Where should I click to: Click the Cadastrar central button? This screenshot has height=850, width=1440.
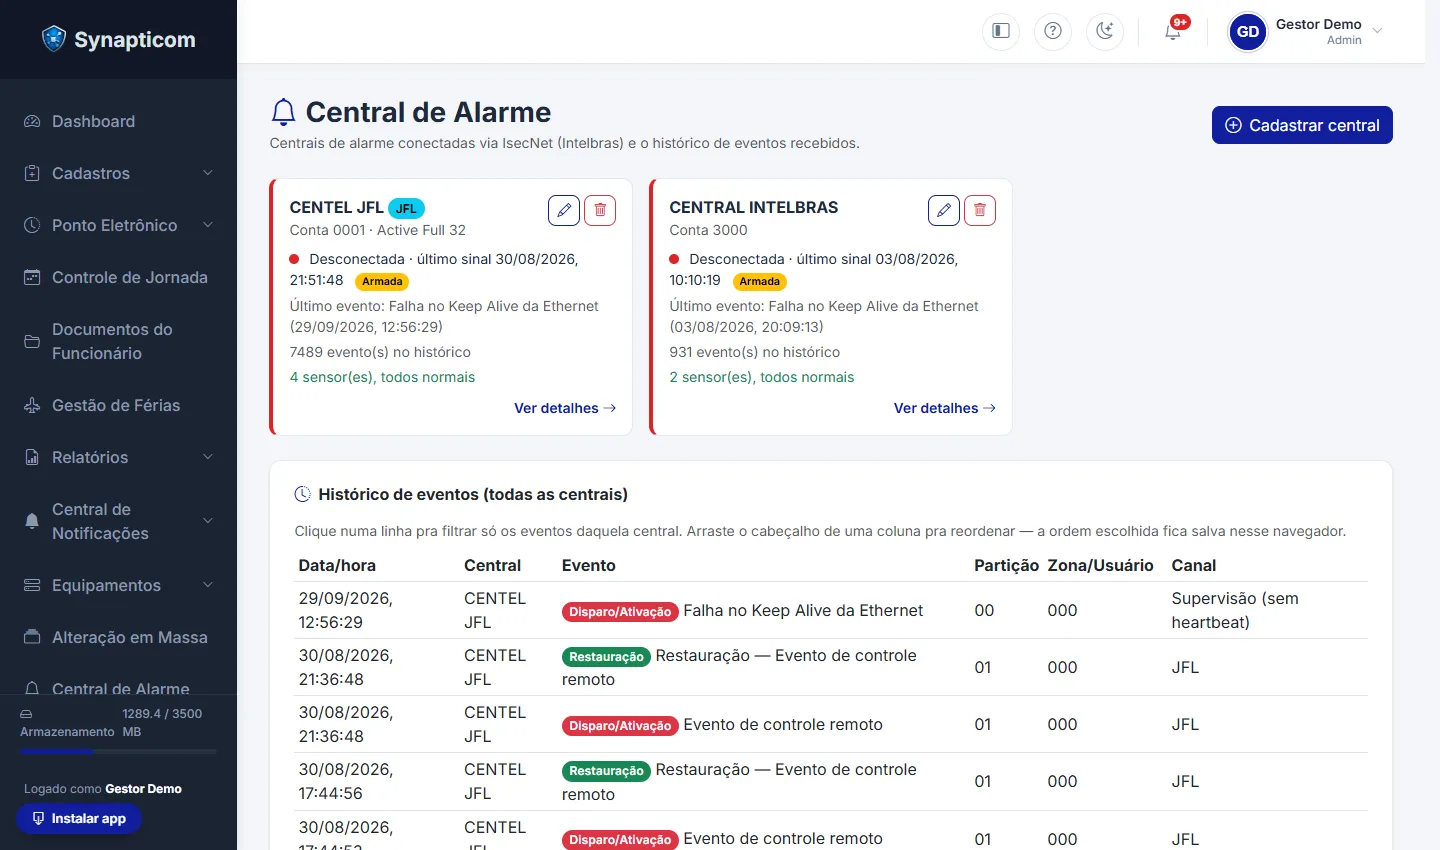(x=1302, y=125)
